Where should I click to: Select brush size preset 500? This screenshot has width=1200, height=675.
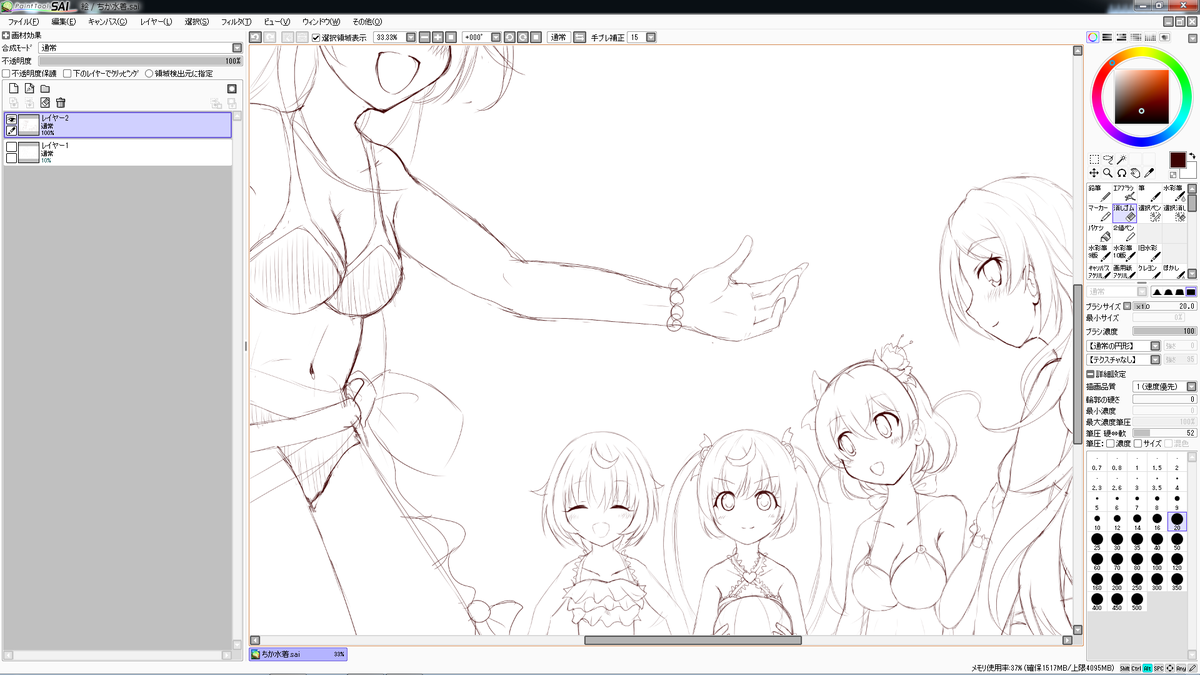(x=1137, y=600)
